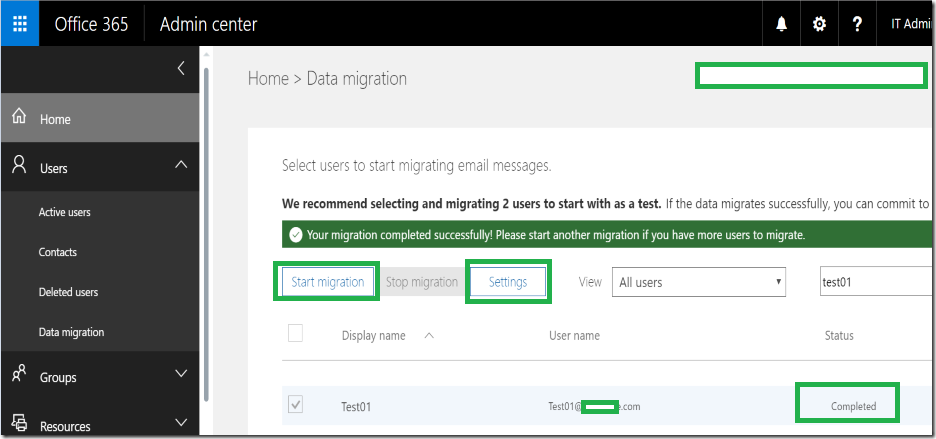Click the Status column header

point(839,336)
